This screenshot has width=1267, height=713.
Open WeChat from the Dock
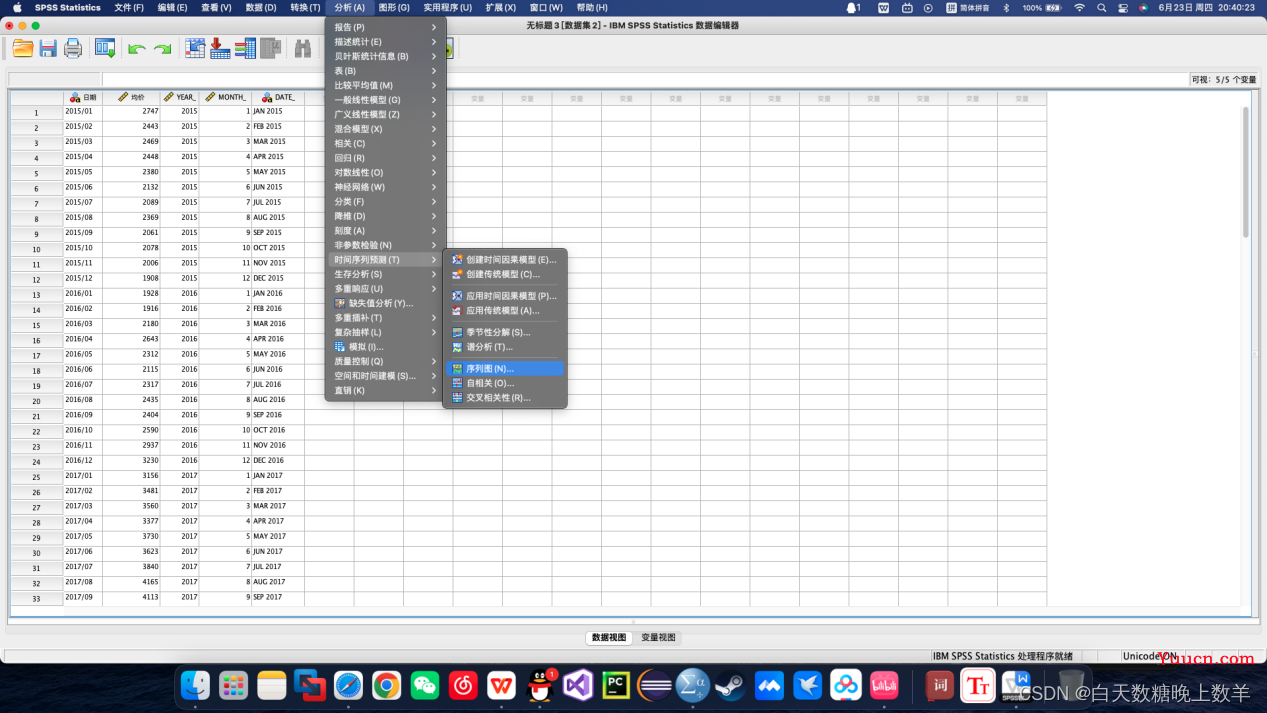(425, 685)
